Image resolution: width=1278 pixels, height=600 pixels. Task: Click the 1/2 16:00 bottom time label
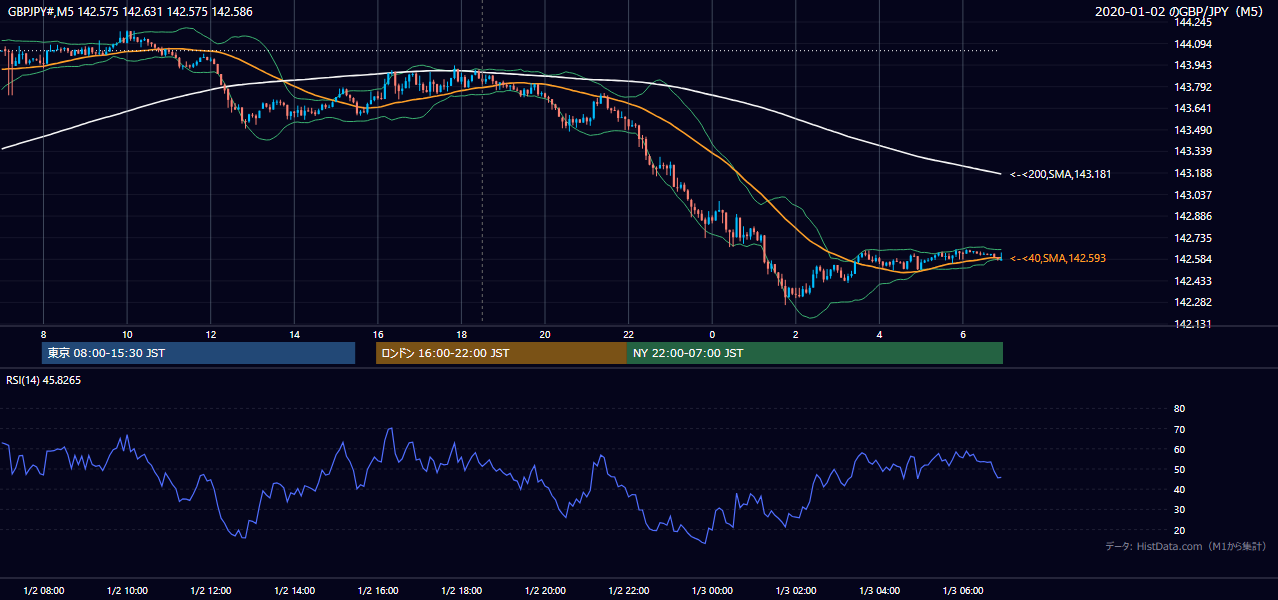(378, 591)
